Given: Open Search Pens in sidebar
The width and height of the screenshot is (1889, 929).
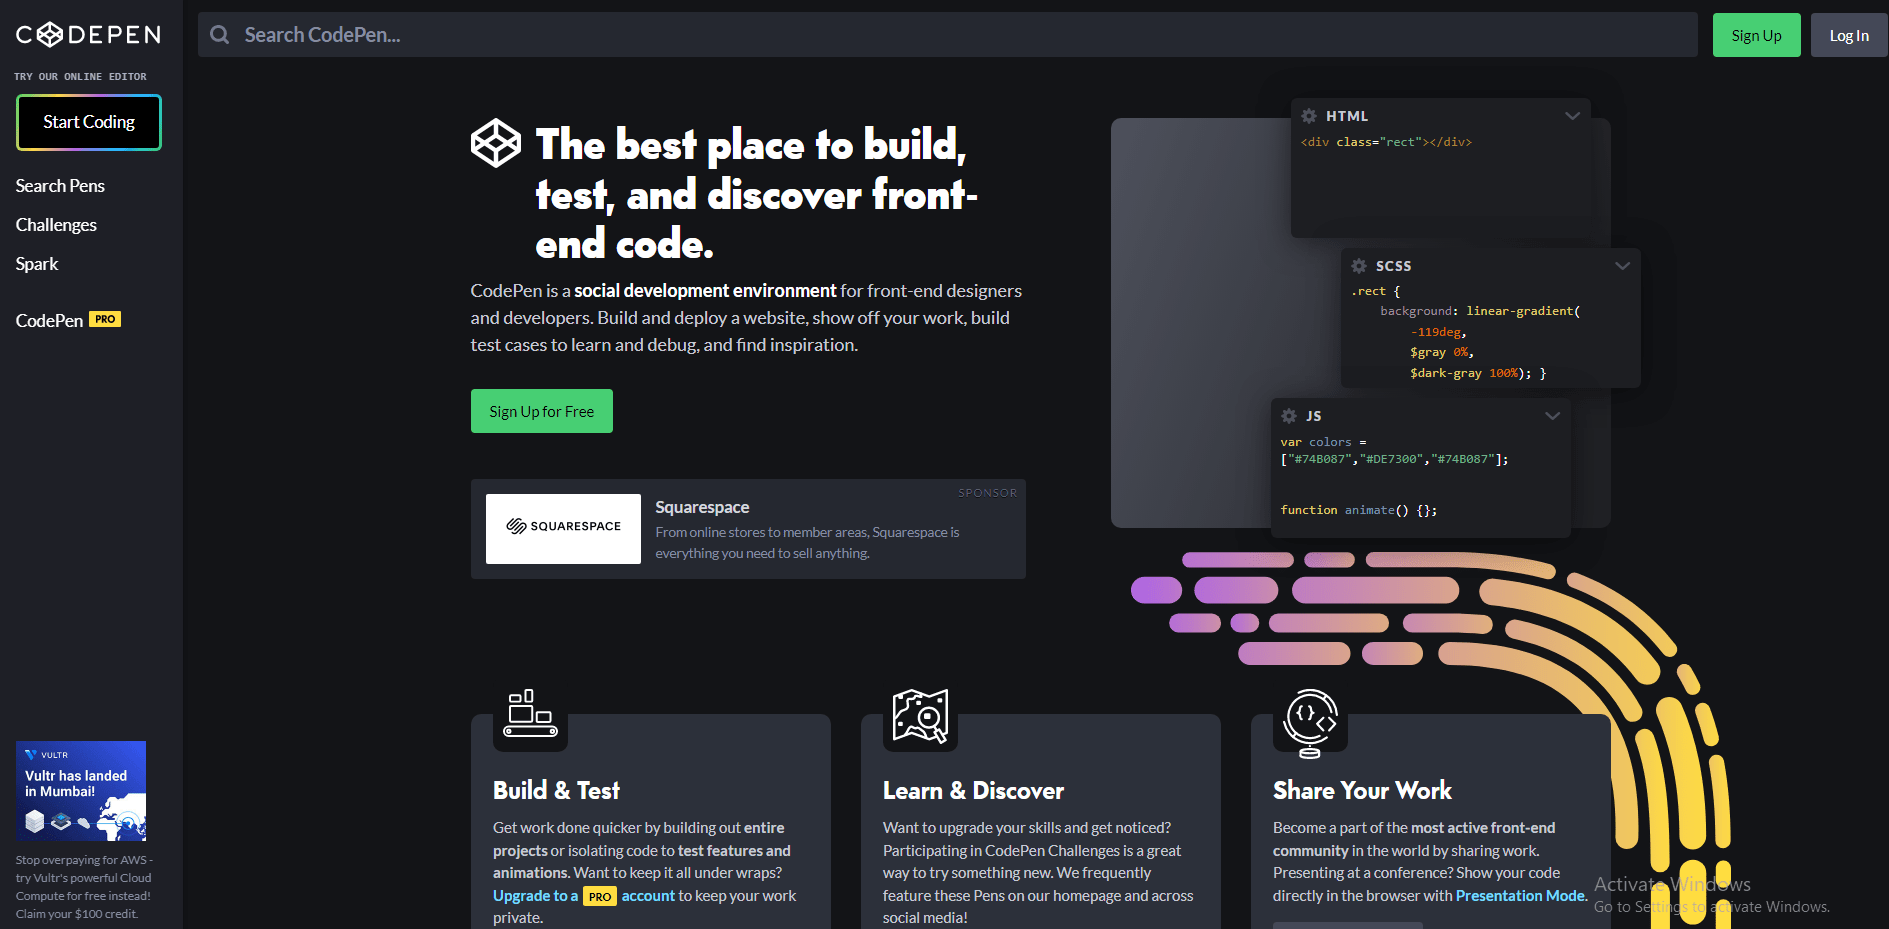Looking at the screenshot, I should (60, 186).
